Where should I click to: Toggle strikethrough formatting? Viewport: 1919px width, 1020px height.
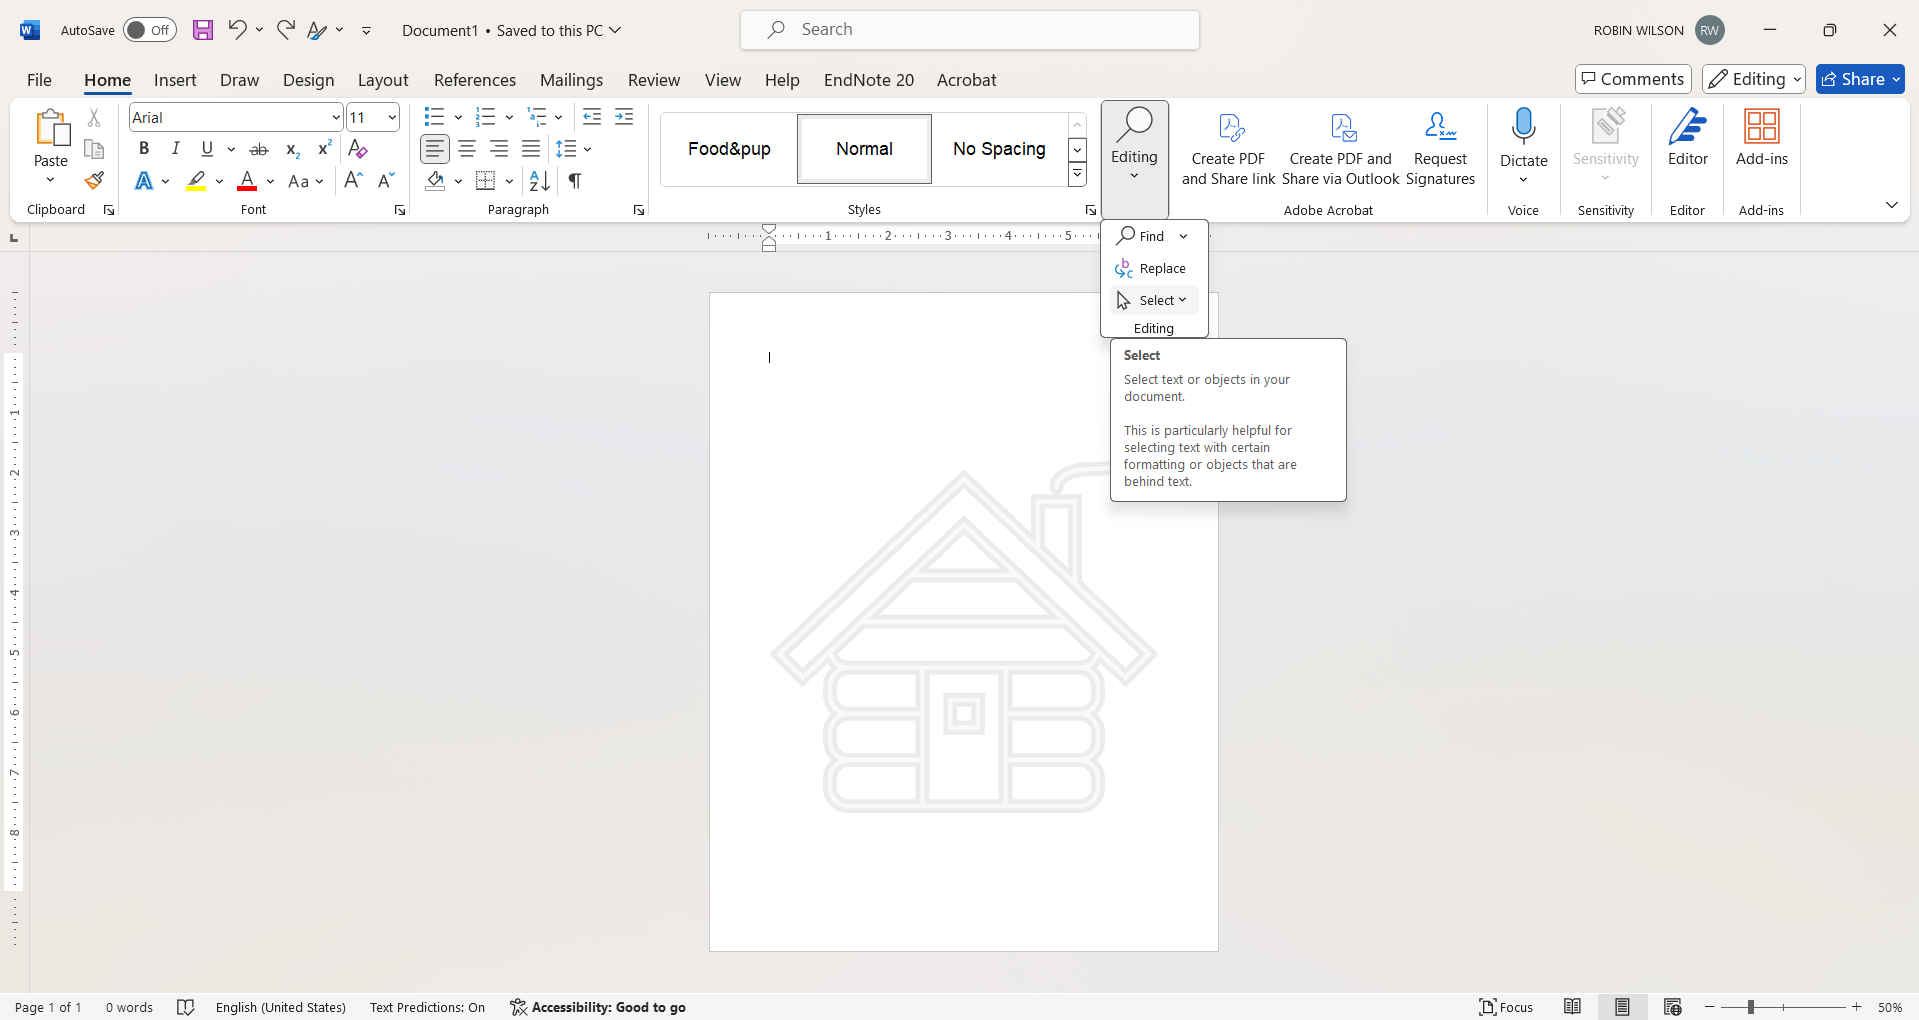point(258,148)
